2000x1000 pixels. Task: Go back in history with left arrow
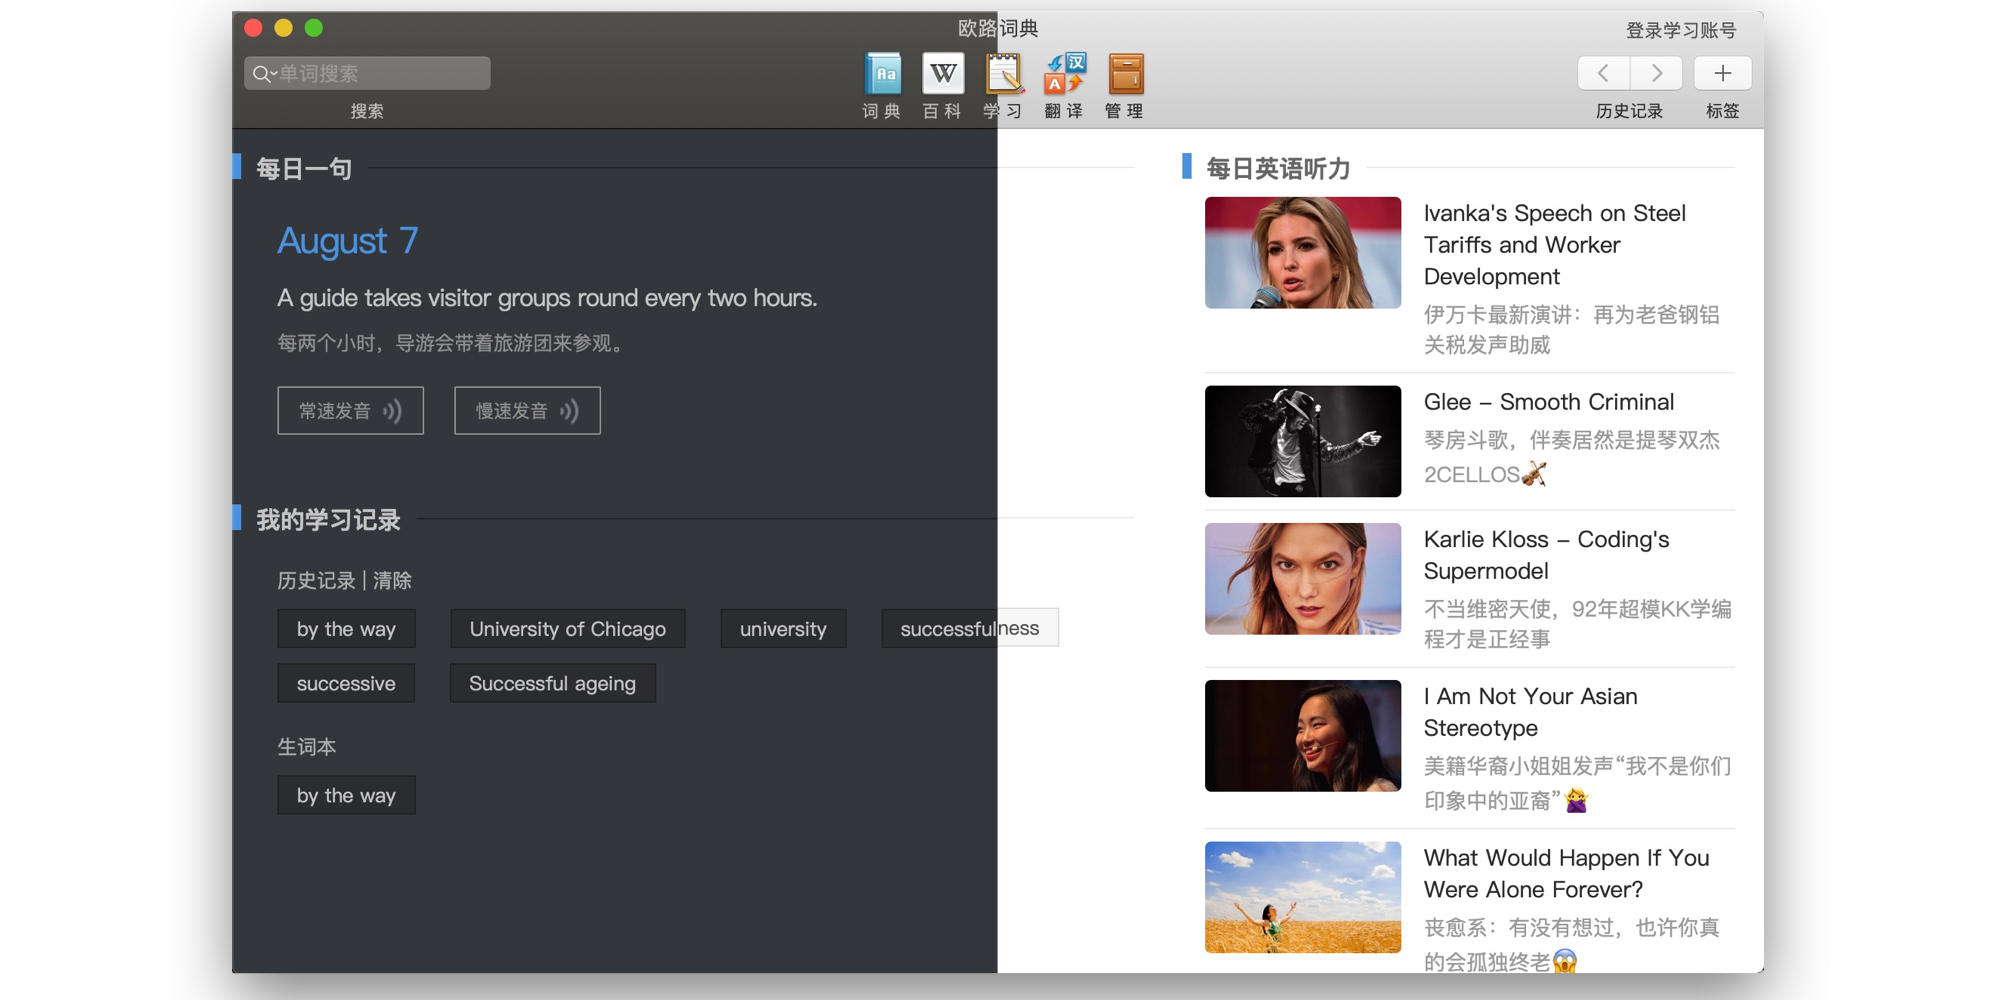(x=1604, y=73)
